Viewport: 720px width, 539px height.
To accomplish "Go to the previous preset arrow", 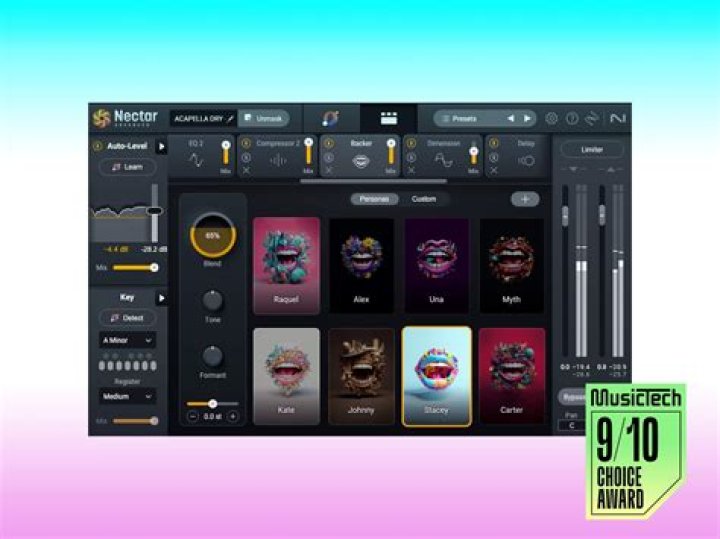I will 511,118.
